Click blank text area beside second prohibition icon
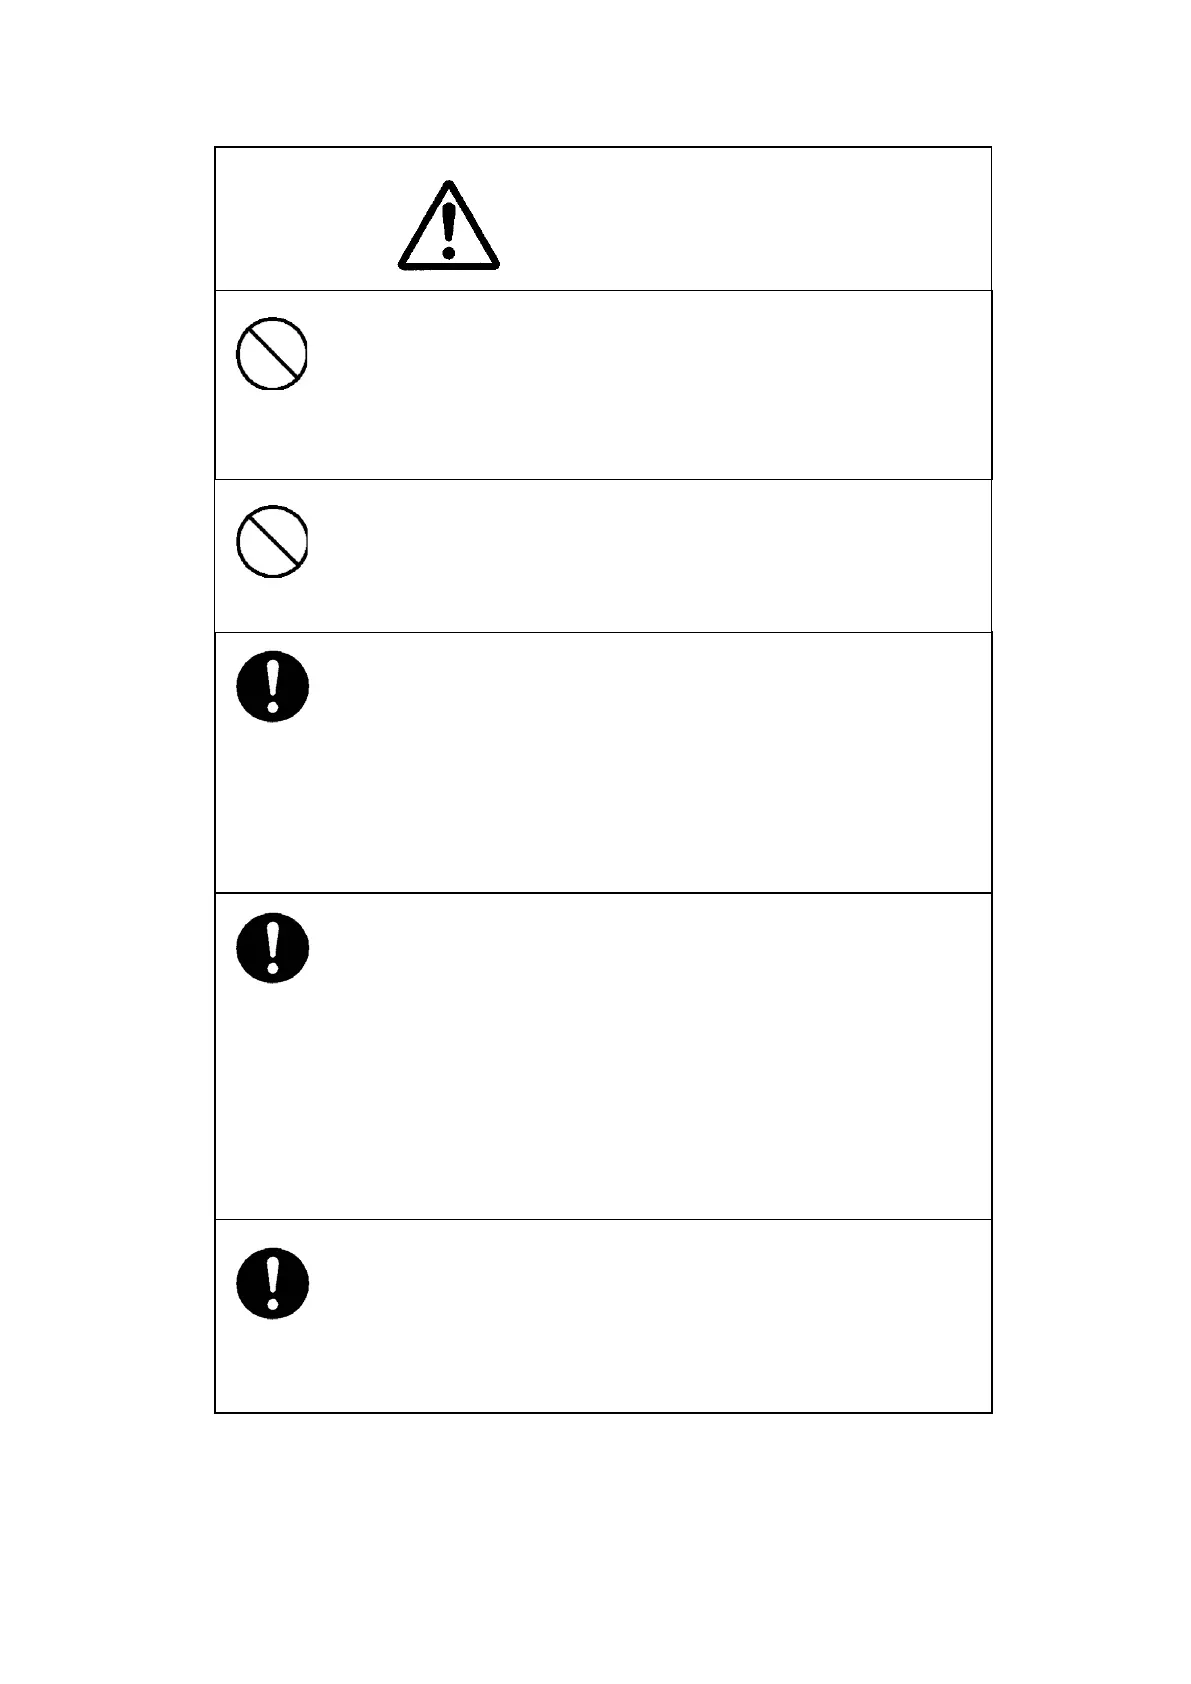 click(650, 556)
